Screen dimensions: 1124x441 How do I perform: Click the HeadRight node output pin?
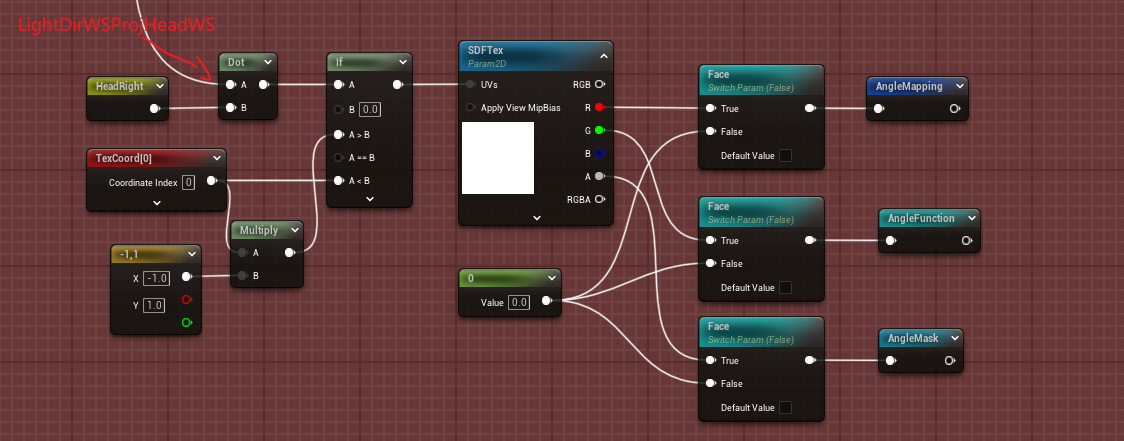(x=155, y=109)
